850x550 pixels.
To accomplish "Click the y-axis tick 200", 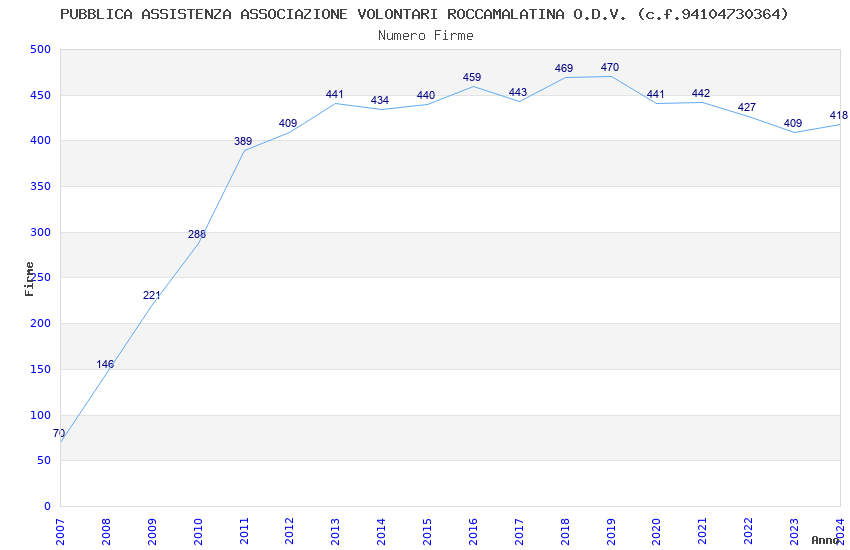I will coord(40,323).
